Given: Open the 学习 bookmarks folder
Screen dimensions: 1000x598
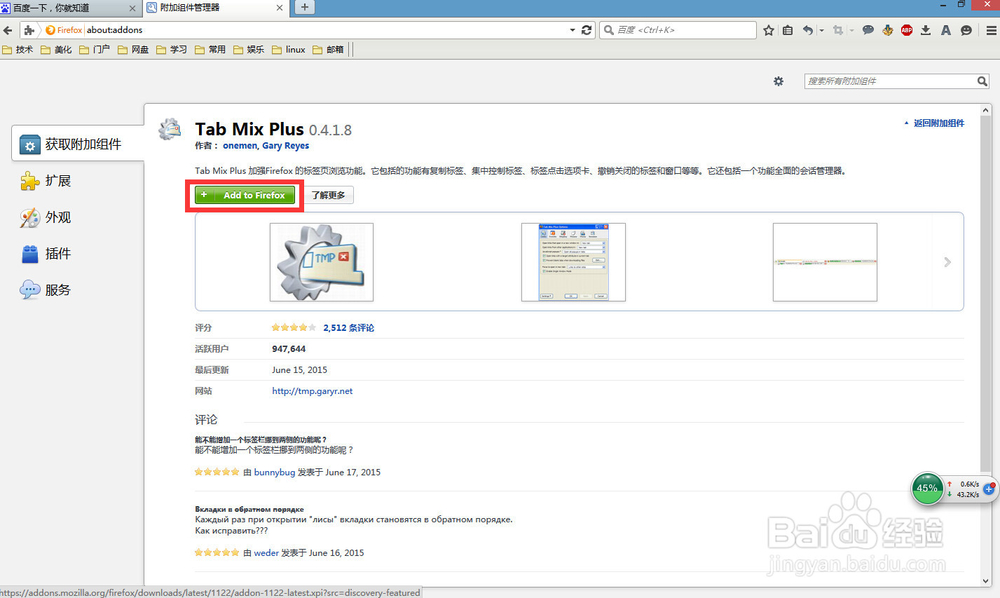Looking at the screenshot, I should (x=172, y=50).
